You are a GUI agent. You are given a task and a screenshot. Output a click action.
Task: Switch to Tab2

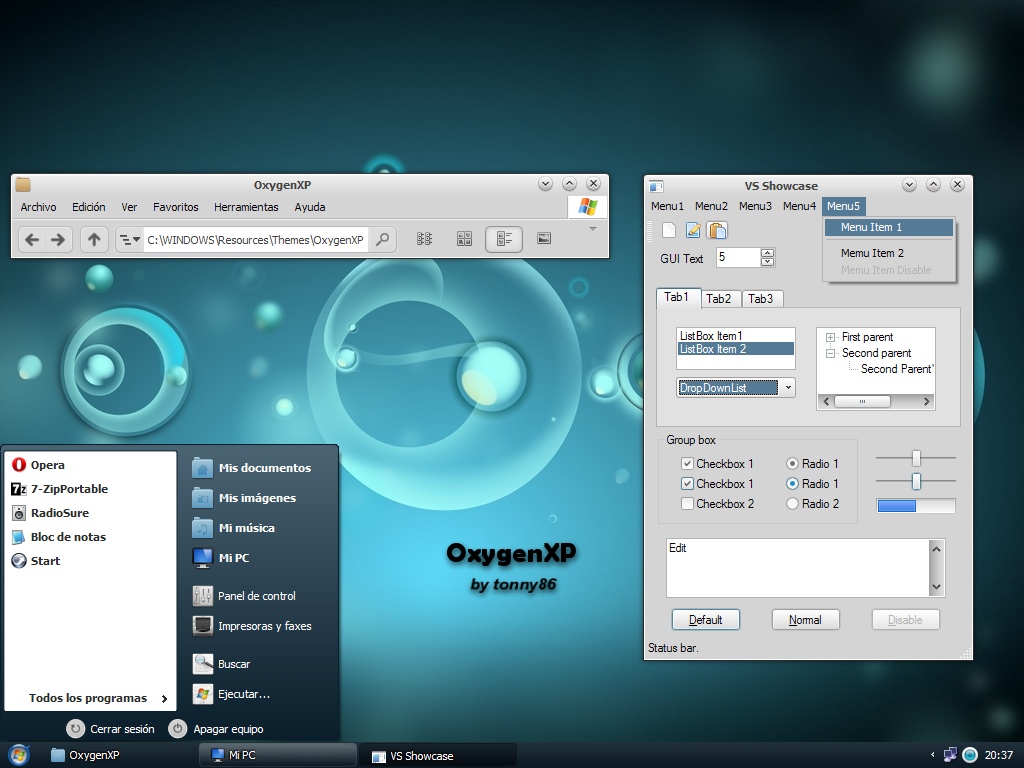tap(719, 298)
